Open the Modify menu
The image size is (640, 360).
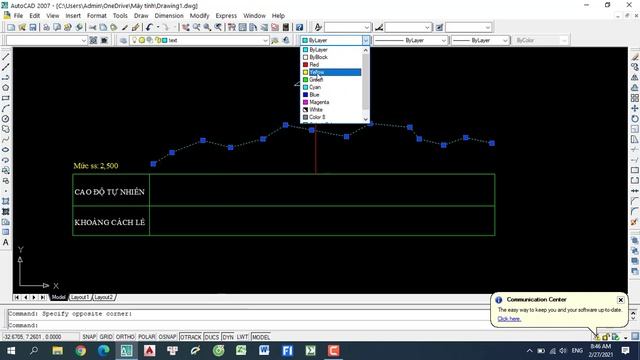point(200,16)
